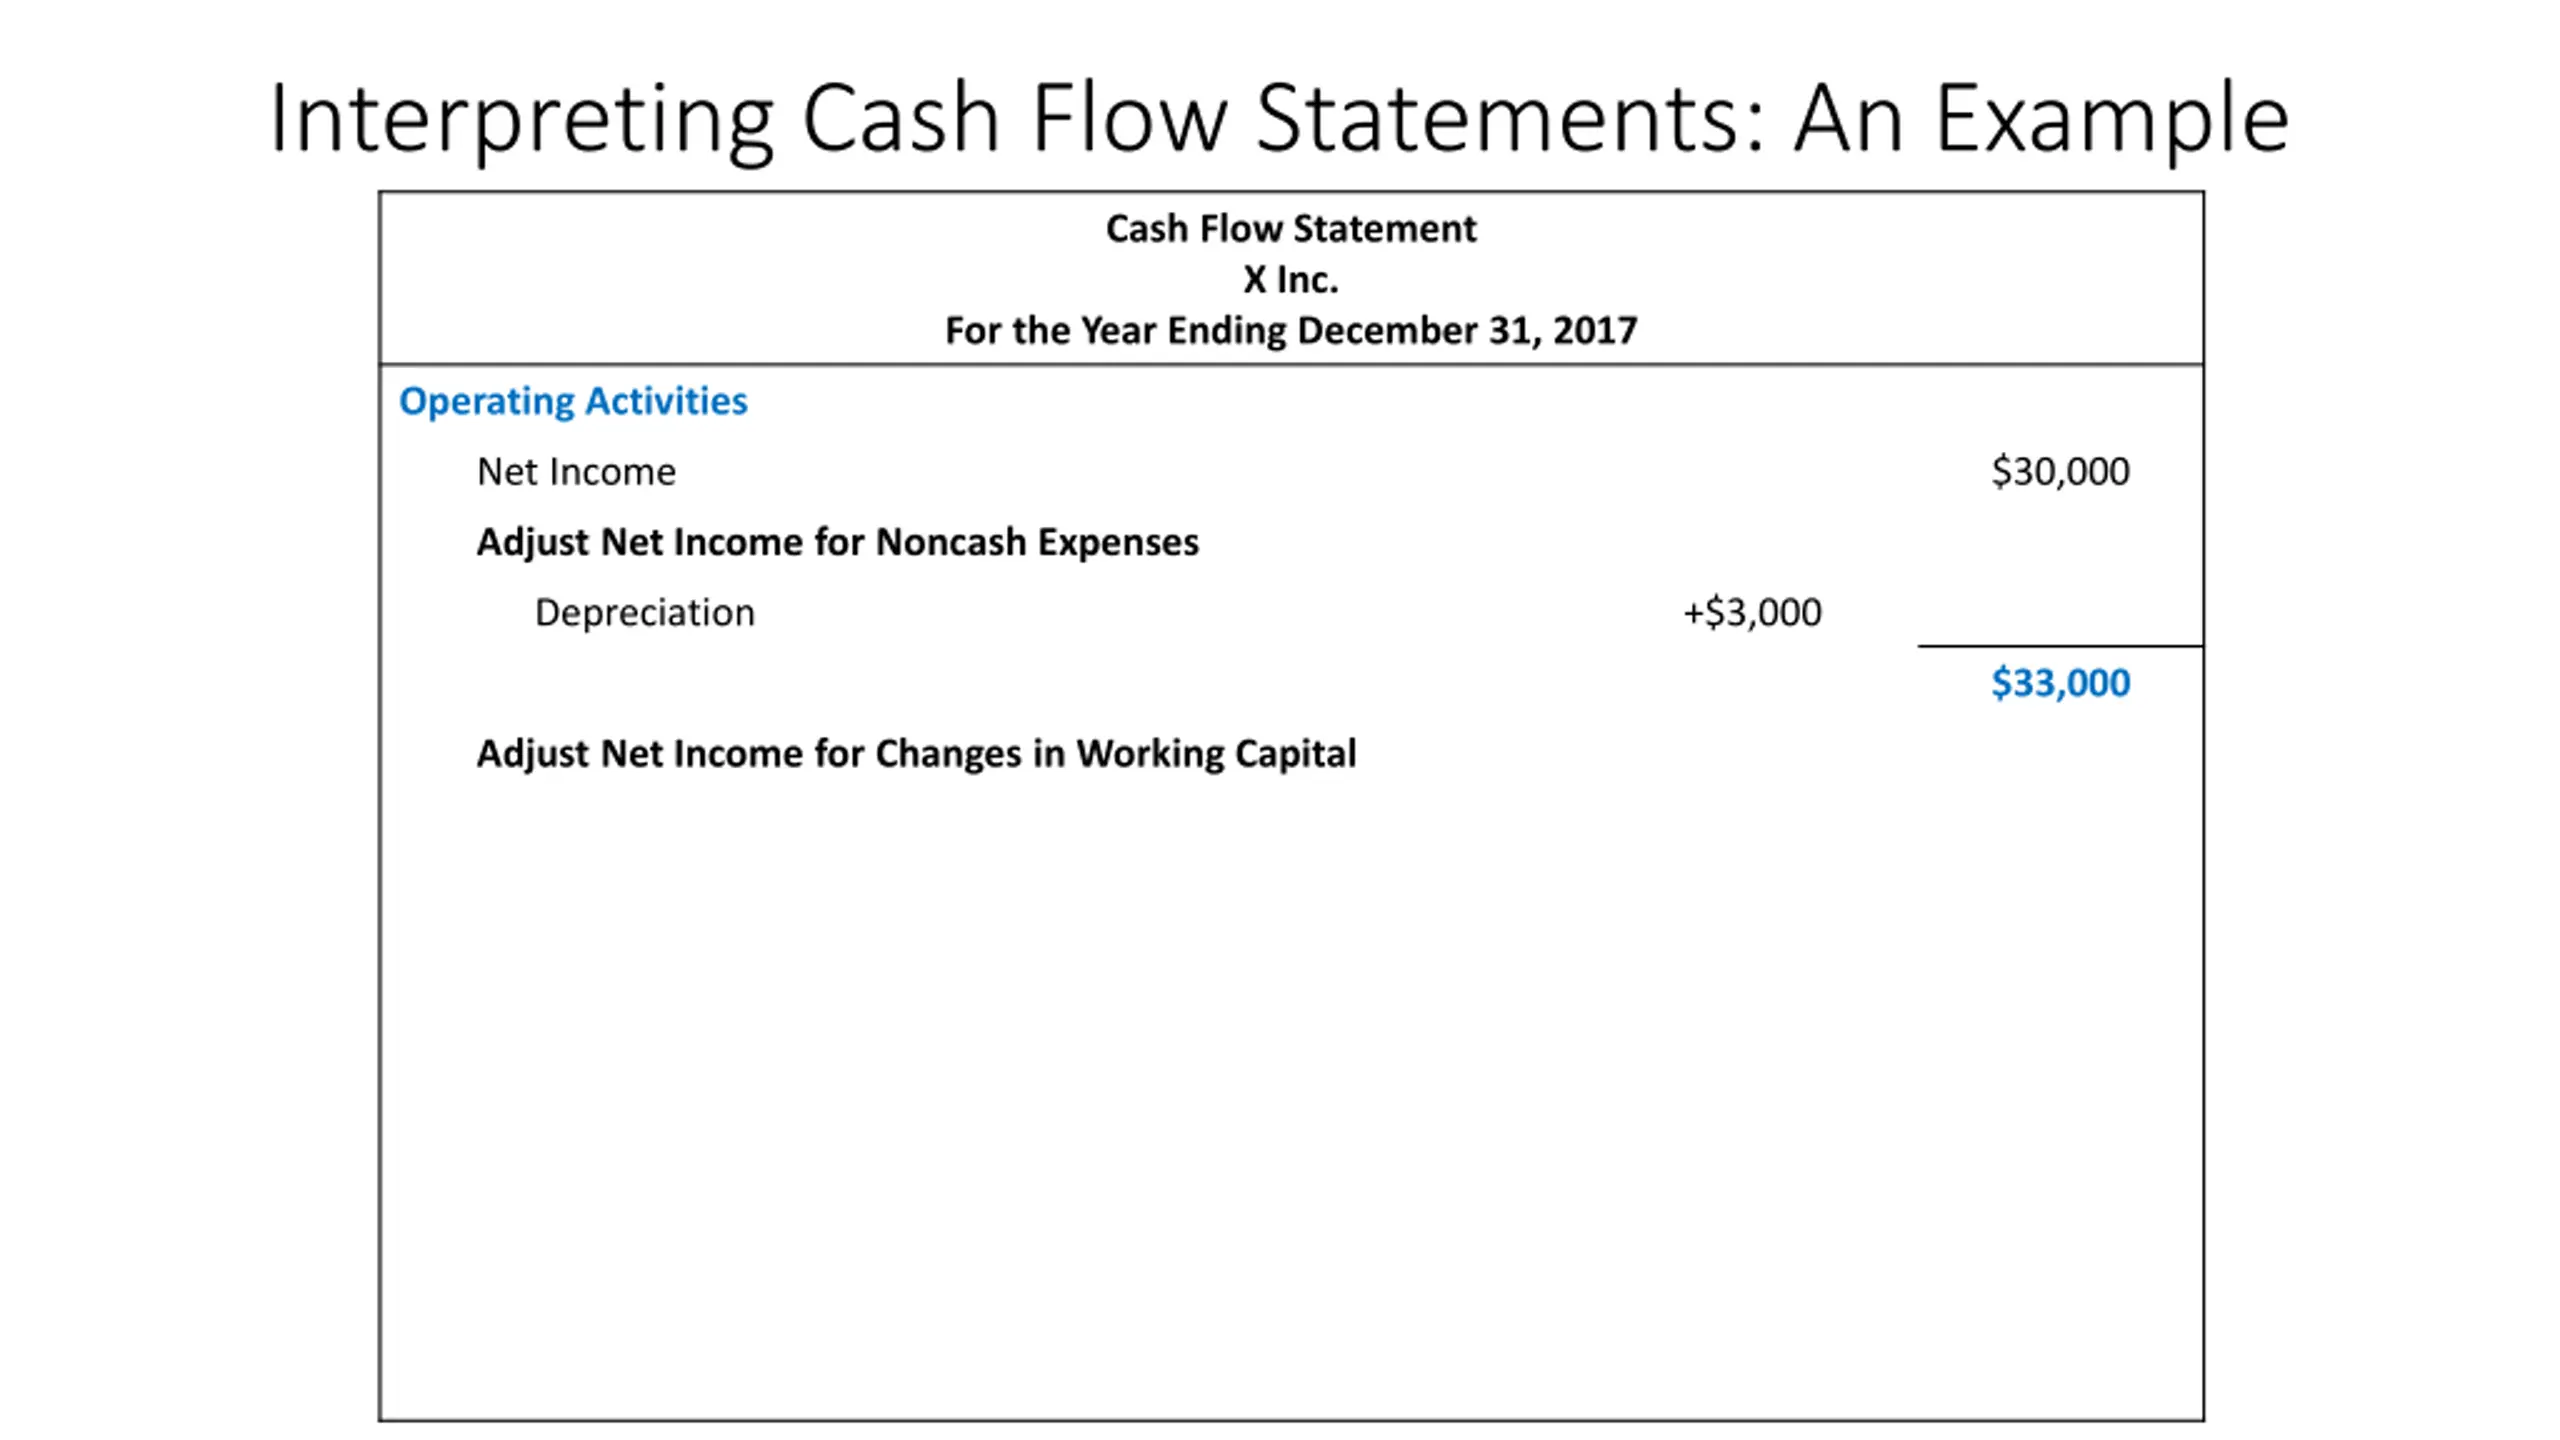Click the blue $33,000 subtotal
Screen dimensions: 2560x1440
(x=2060, y=683)
